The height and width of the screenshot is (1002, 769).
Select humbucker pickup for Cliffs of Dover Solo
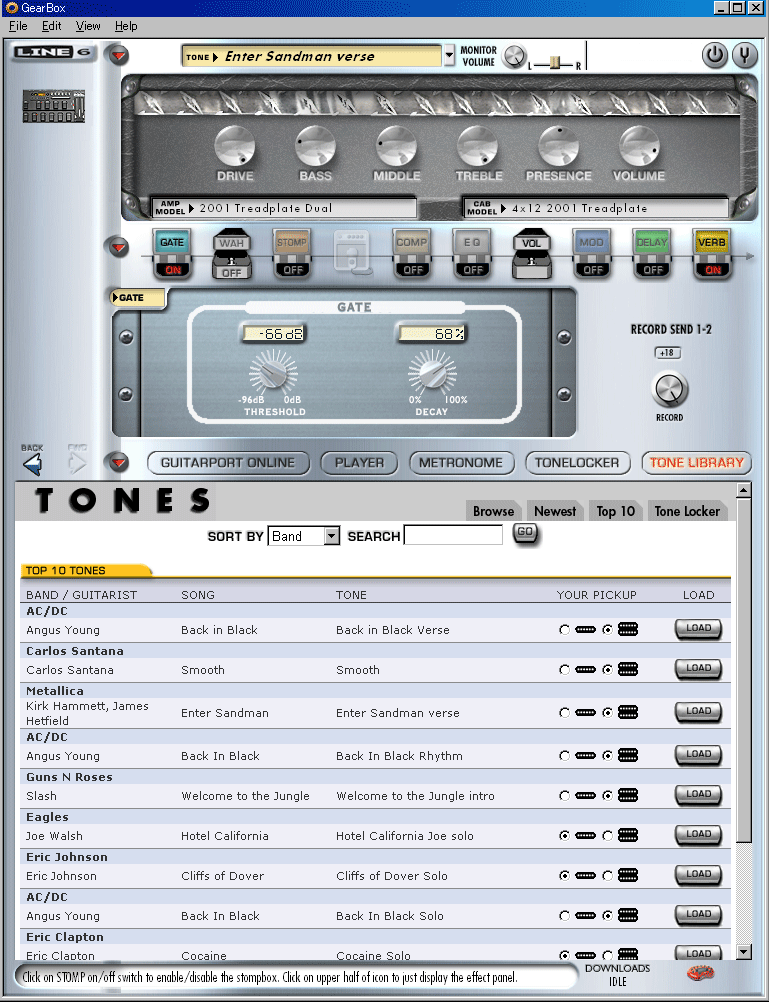(607, 876)
